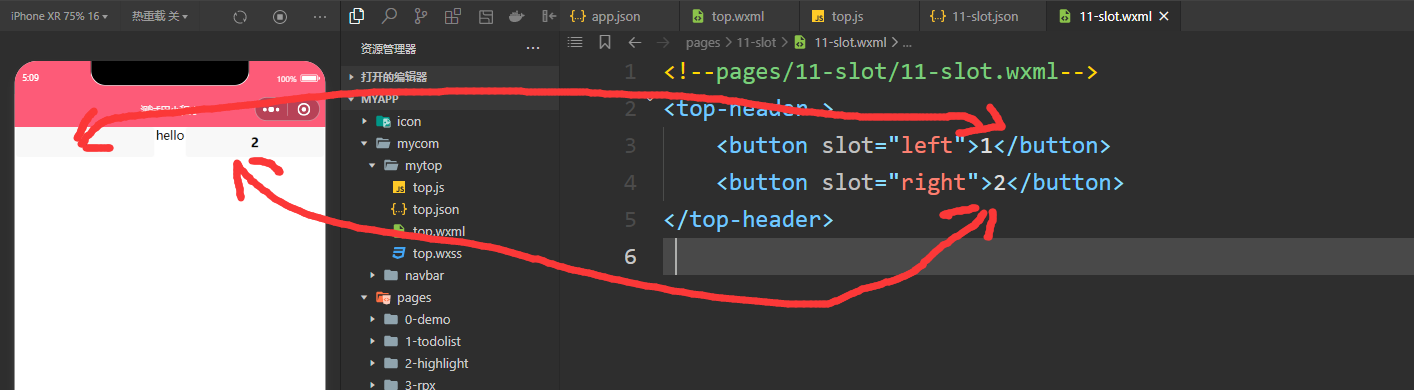Click the 资源管理器 panel title
This screenshot has width=1414, height=390.
pyautogui.click(x=389, y=48)
